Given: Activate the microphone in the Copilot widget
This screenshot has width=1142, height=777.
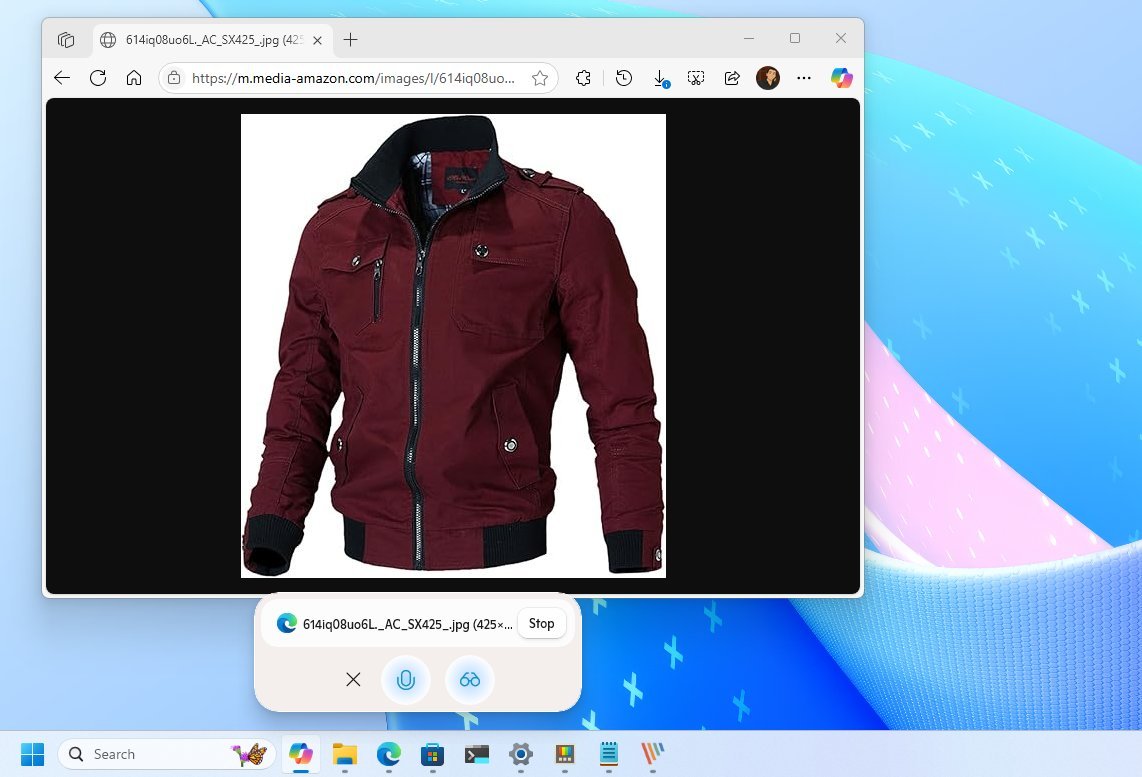Looking at the screenshot, I should [406, 679].
